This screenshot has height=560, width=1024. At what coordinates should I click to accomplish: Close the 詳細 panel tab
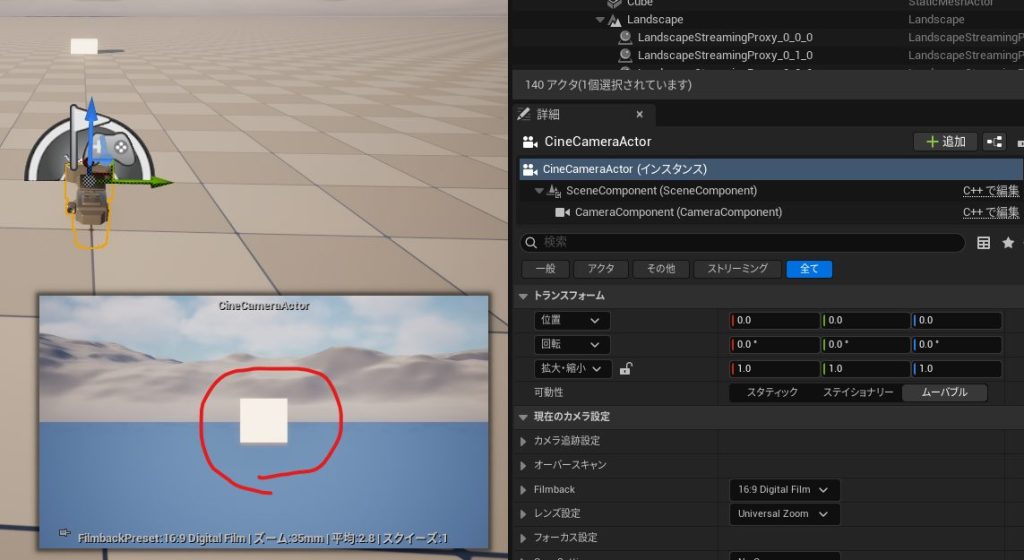point(639,114)
